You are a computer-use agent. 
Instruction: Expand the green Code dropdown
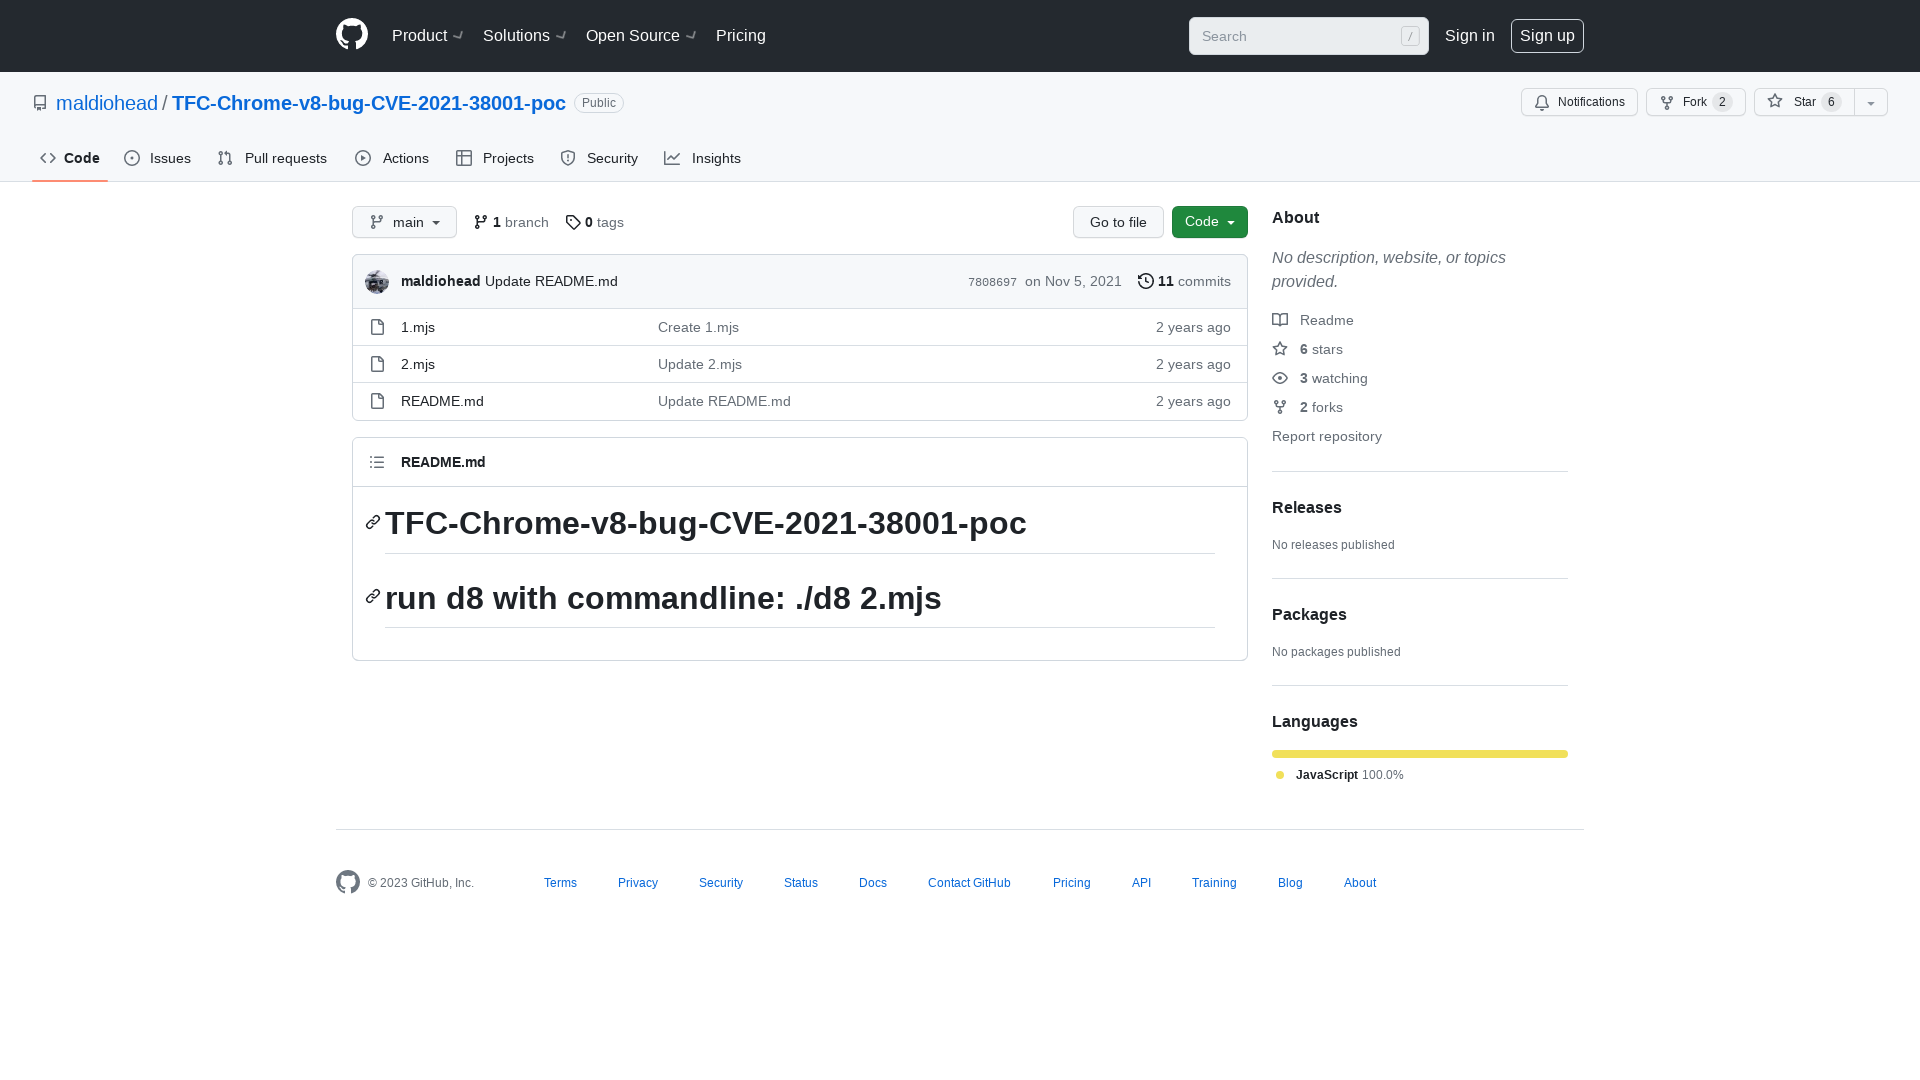click(1210, 222)
